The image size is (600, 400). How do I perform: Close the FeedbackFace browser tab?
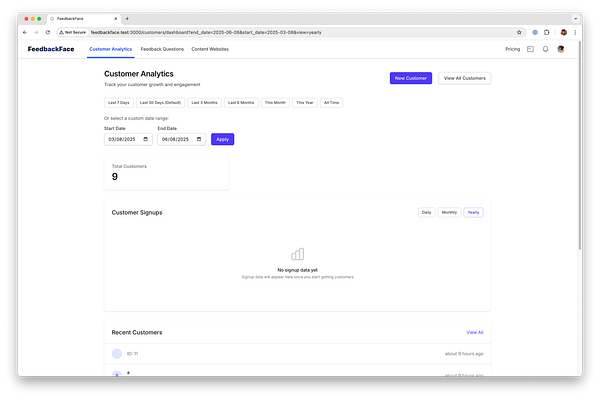(x=116, y=18)
